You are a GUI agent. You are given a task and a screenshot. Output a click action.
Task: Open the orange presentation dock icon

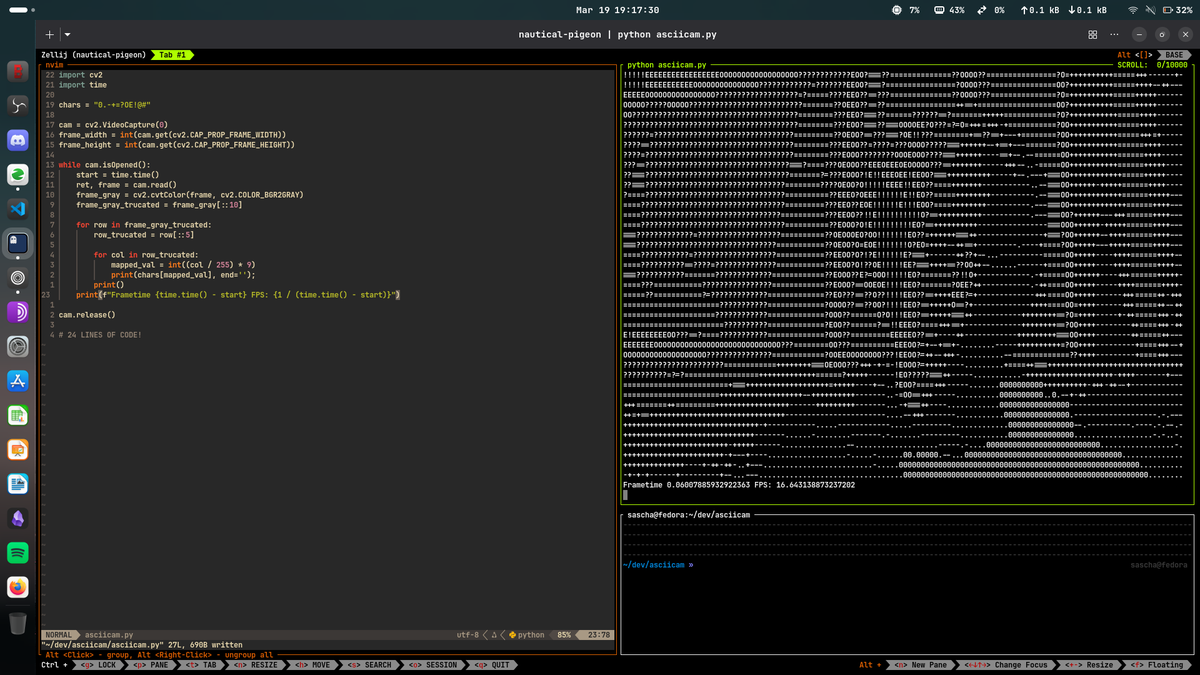[18, 450]
